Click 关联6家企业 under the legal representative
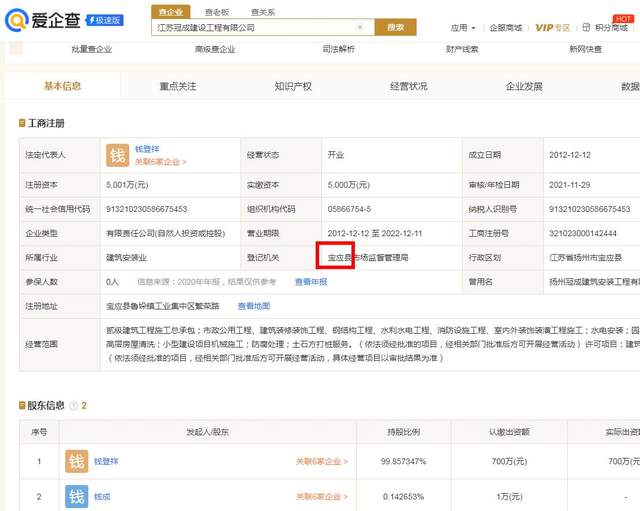640x511 pixels. pos(160,162)
